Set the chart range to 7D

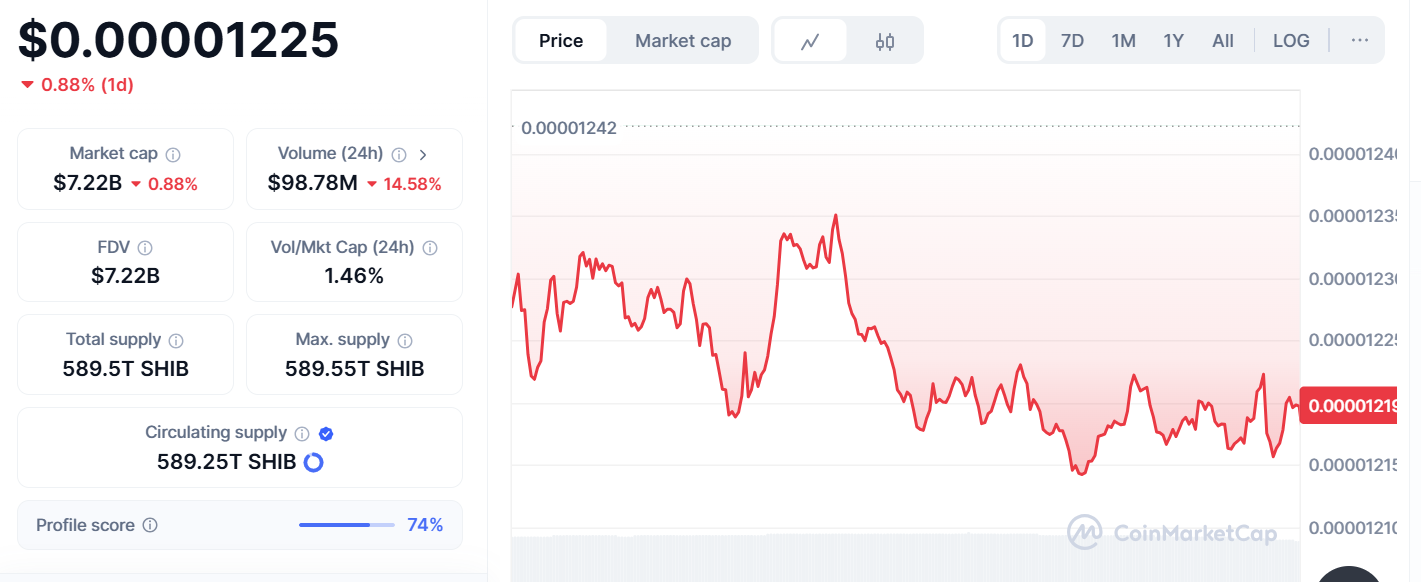(1072, 41)
